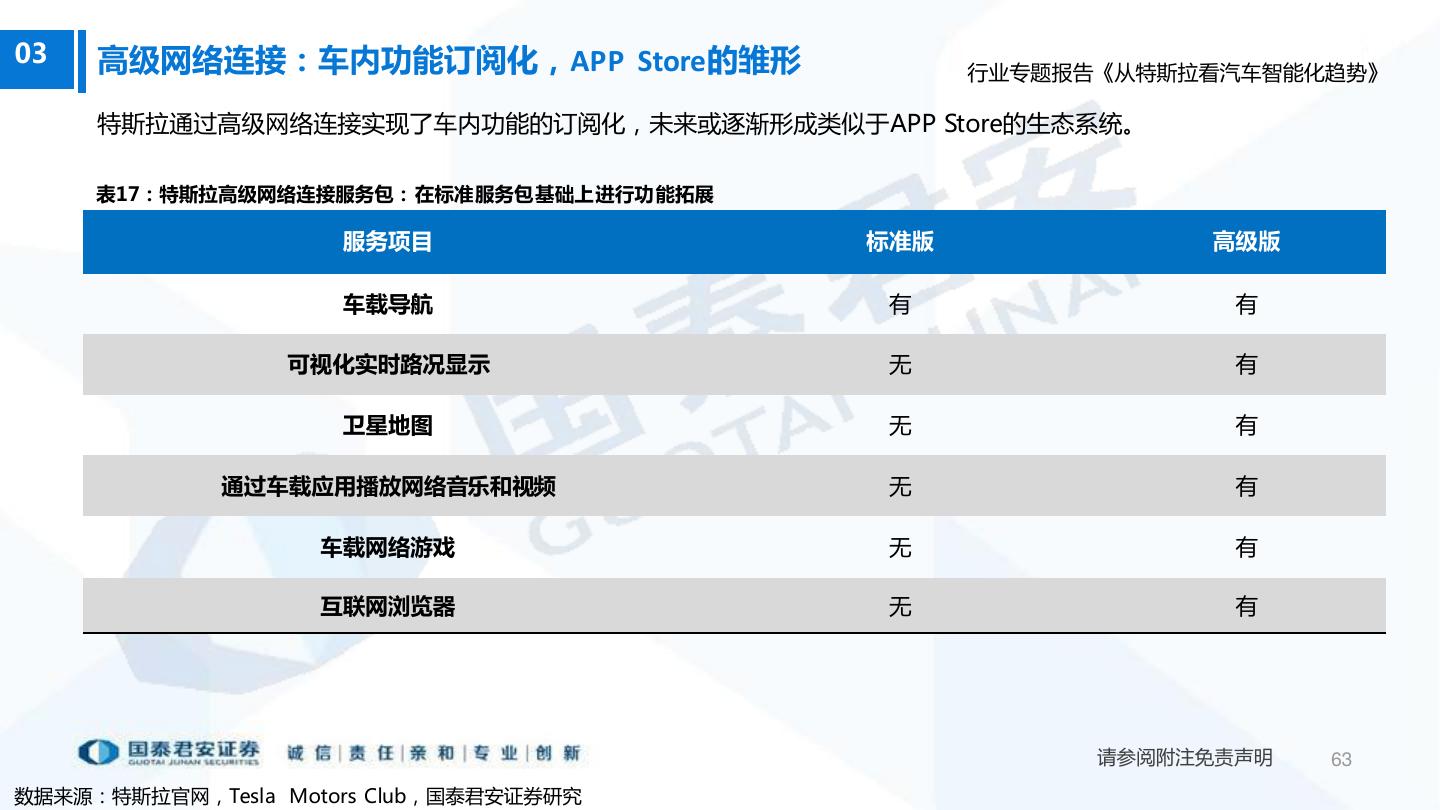Click the 高级版 value for 车载导航
Viewport: 1440px width, 810px height.
coord(1246,304)
